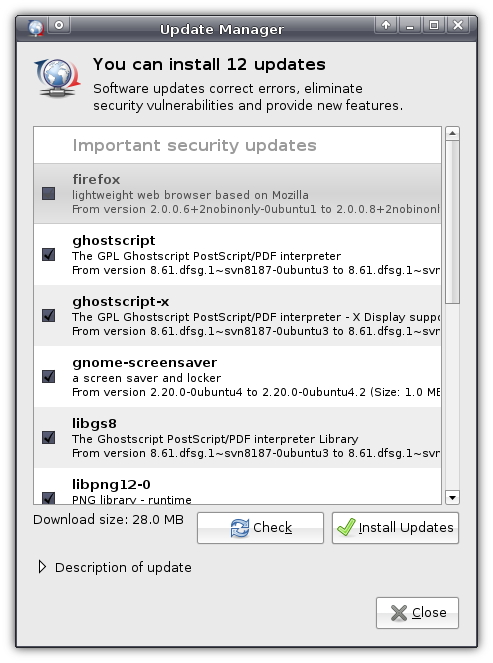The image size is (493, 663).
Task: Click the scroll down arrow of updates list
Action: pyautogui.click(x=452, y=497)
